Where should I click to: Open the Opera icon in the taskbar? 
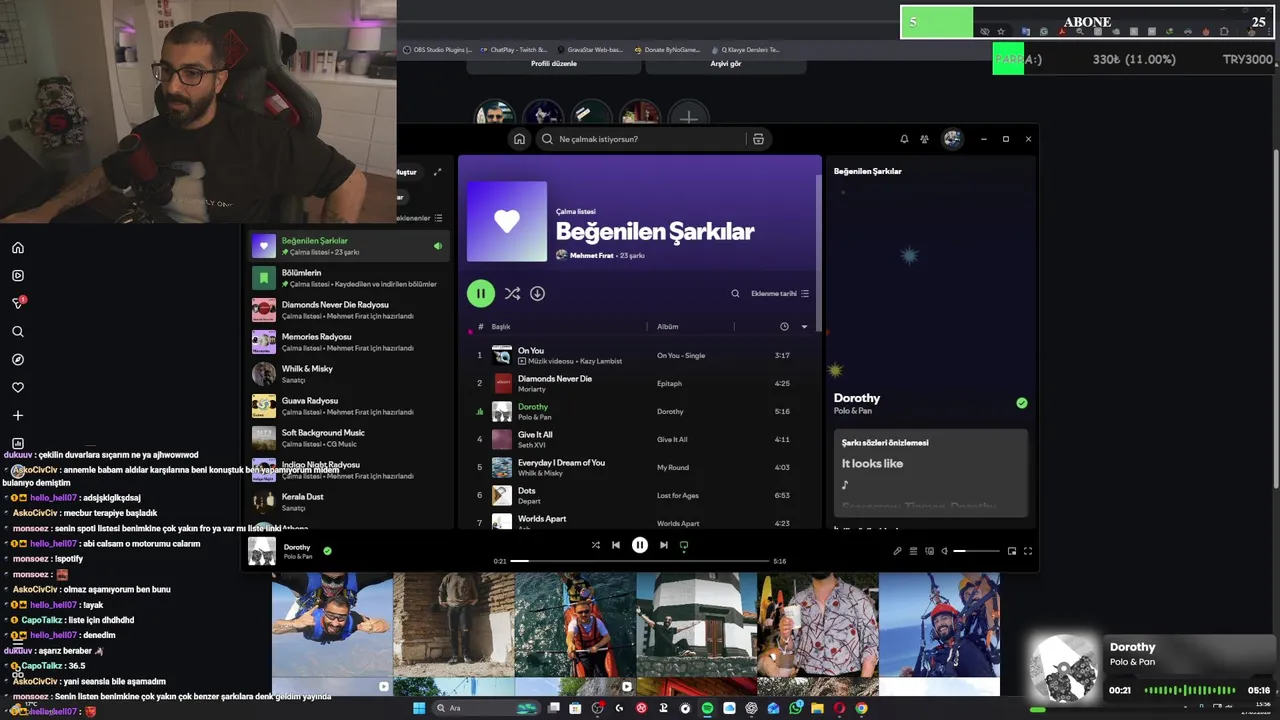pos(839,708)
